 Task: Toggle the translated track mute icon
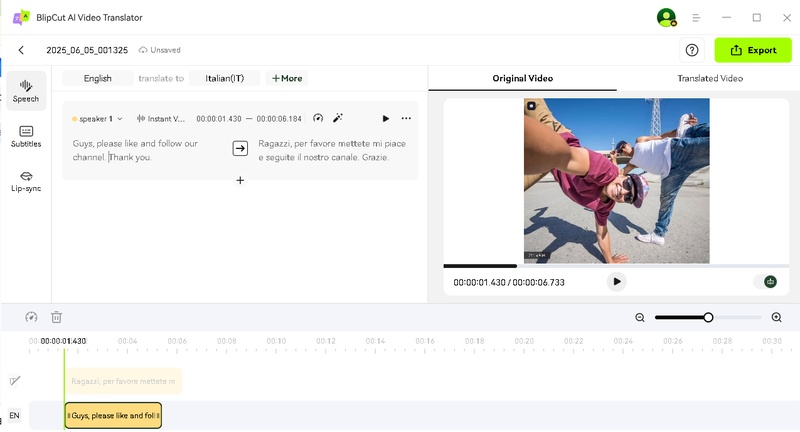[14, 381]
